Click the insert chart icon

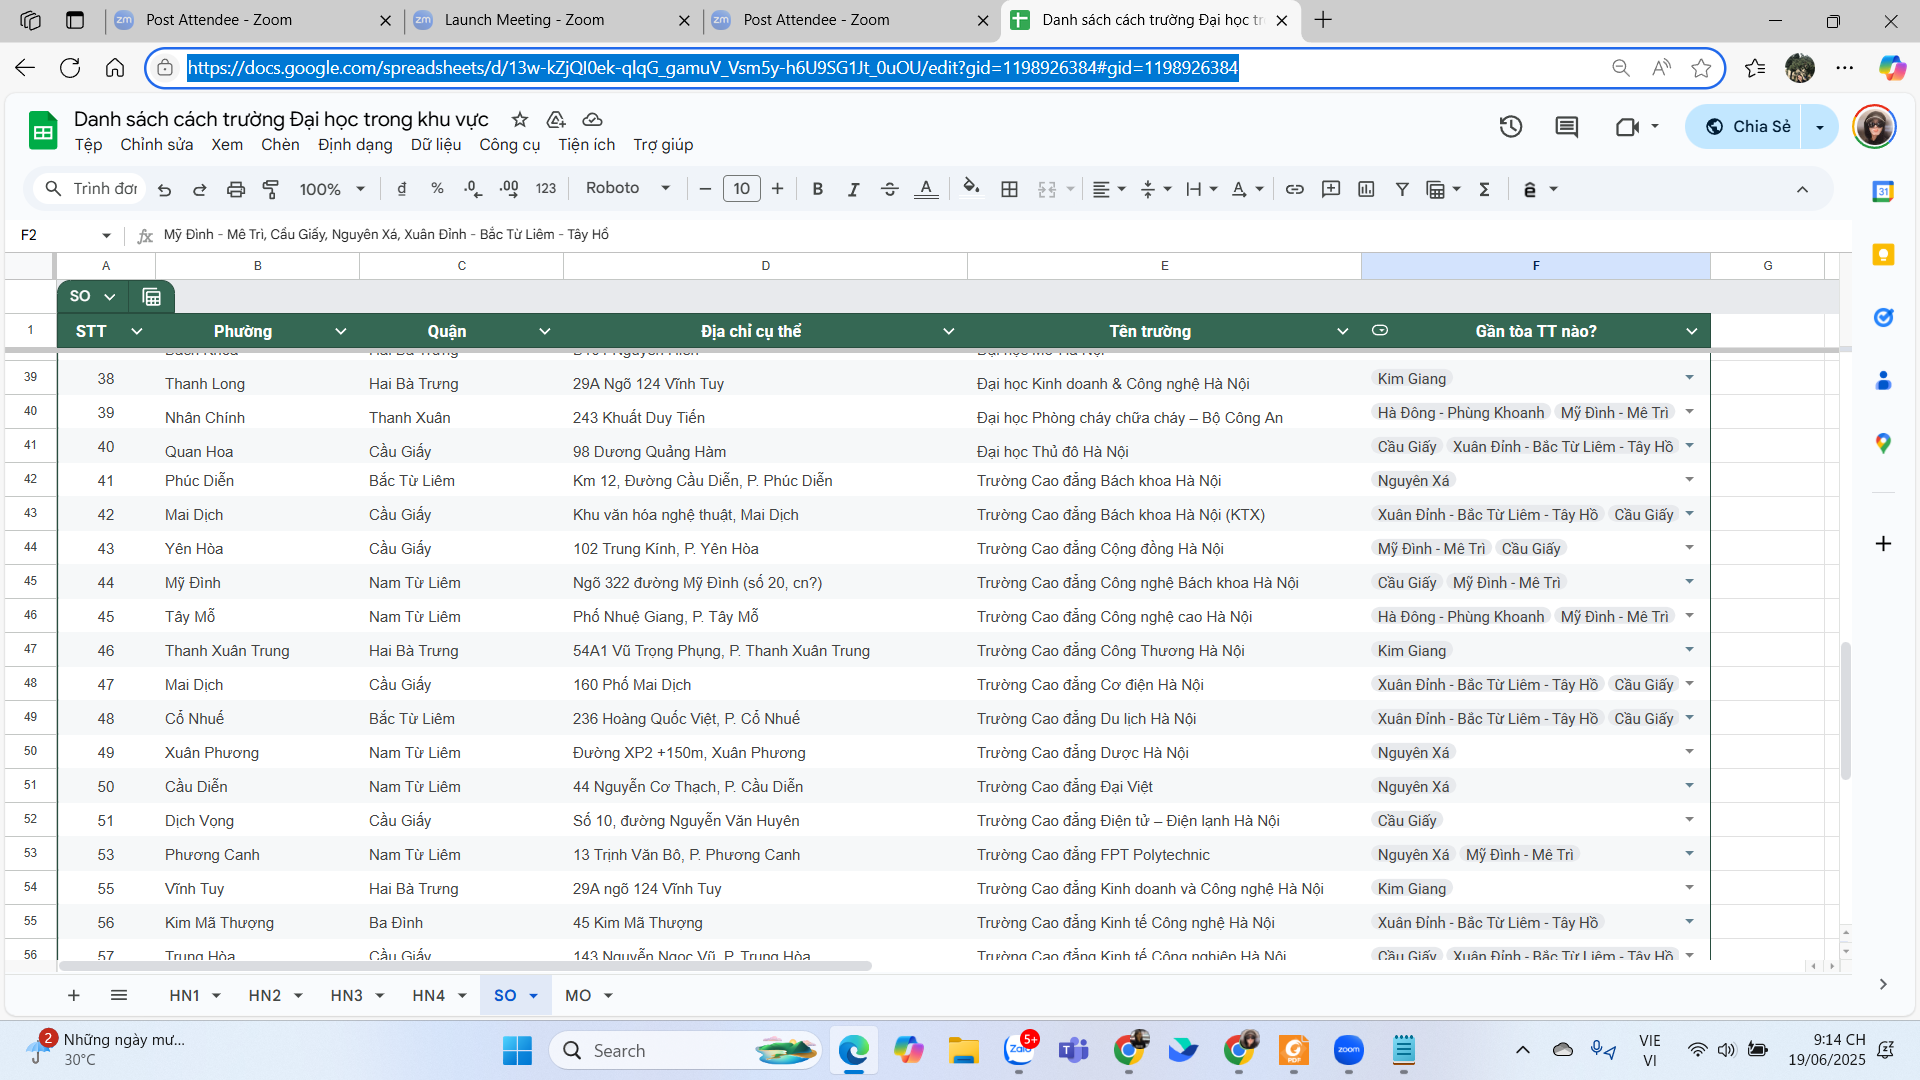pyautogui.click(x=1366, y=189)
